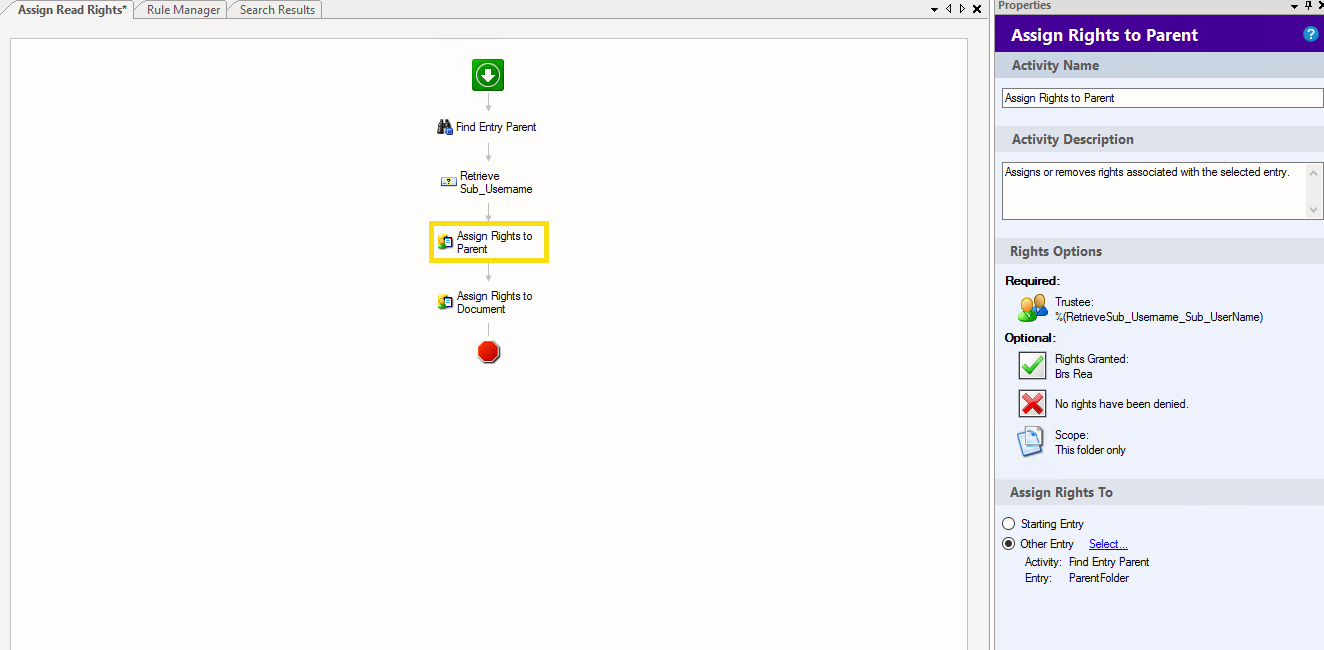This screenshot has width=1324, height=650.
Task: Open the Properties pane options dropdown arrow
Action: (x=1294, y=6)
